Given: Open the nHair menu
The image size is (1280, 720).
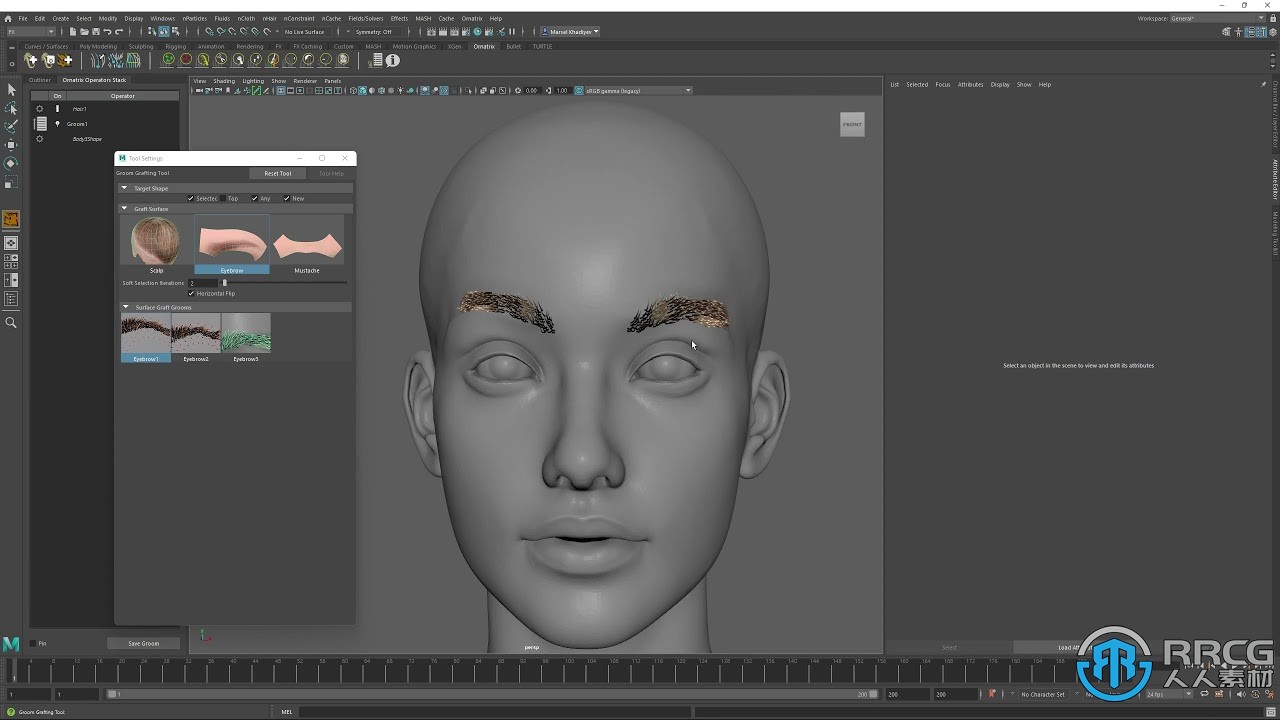Looking at the screenshot, I should pos(269,18).
